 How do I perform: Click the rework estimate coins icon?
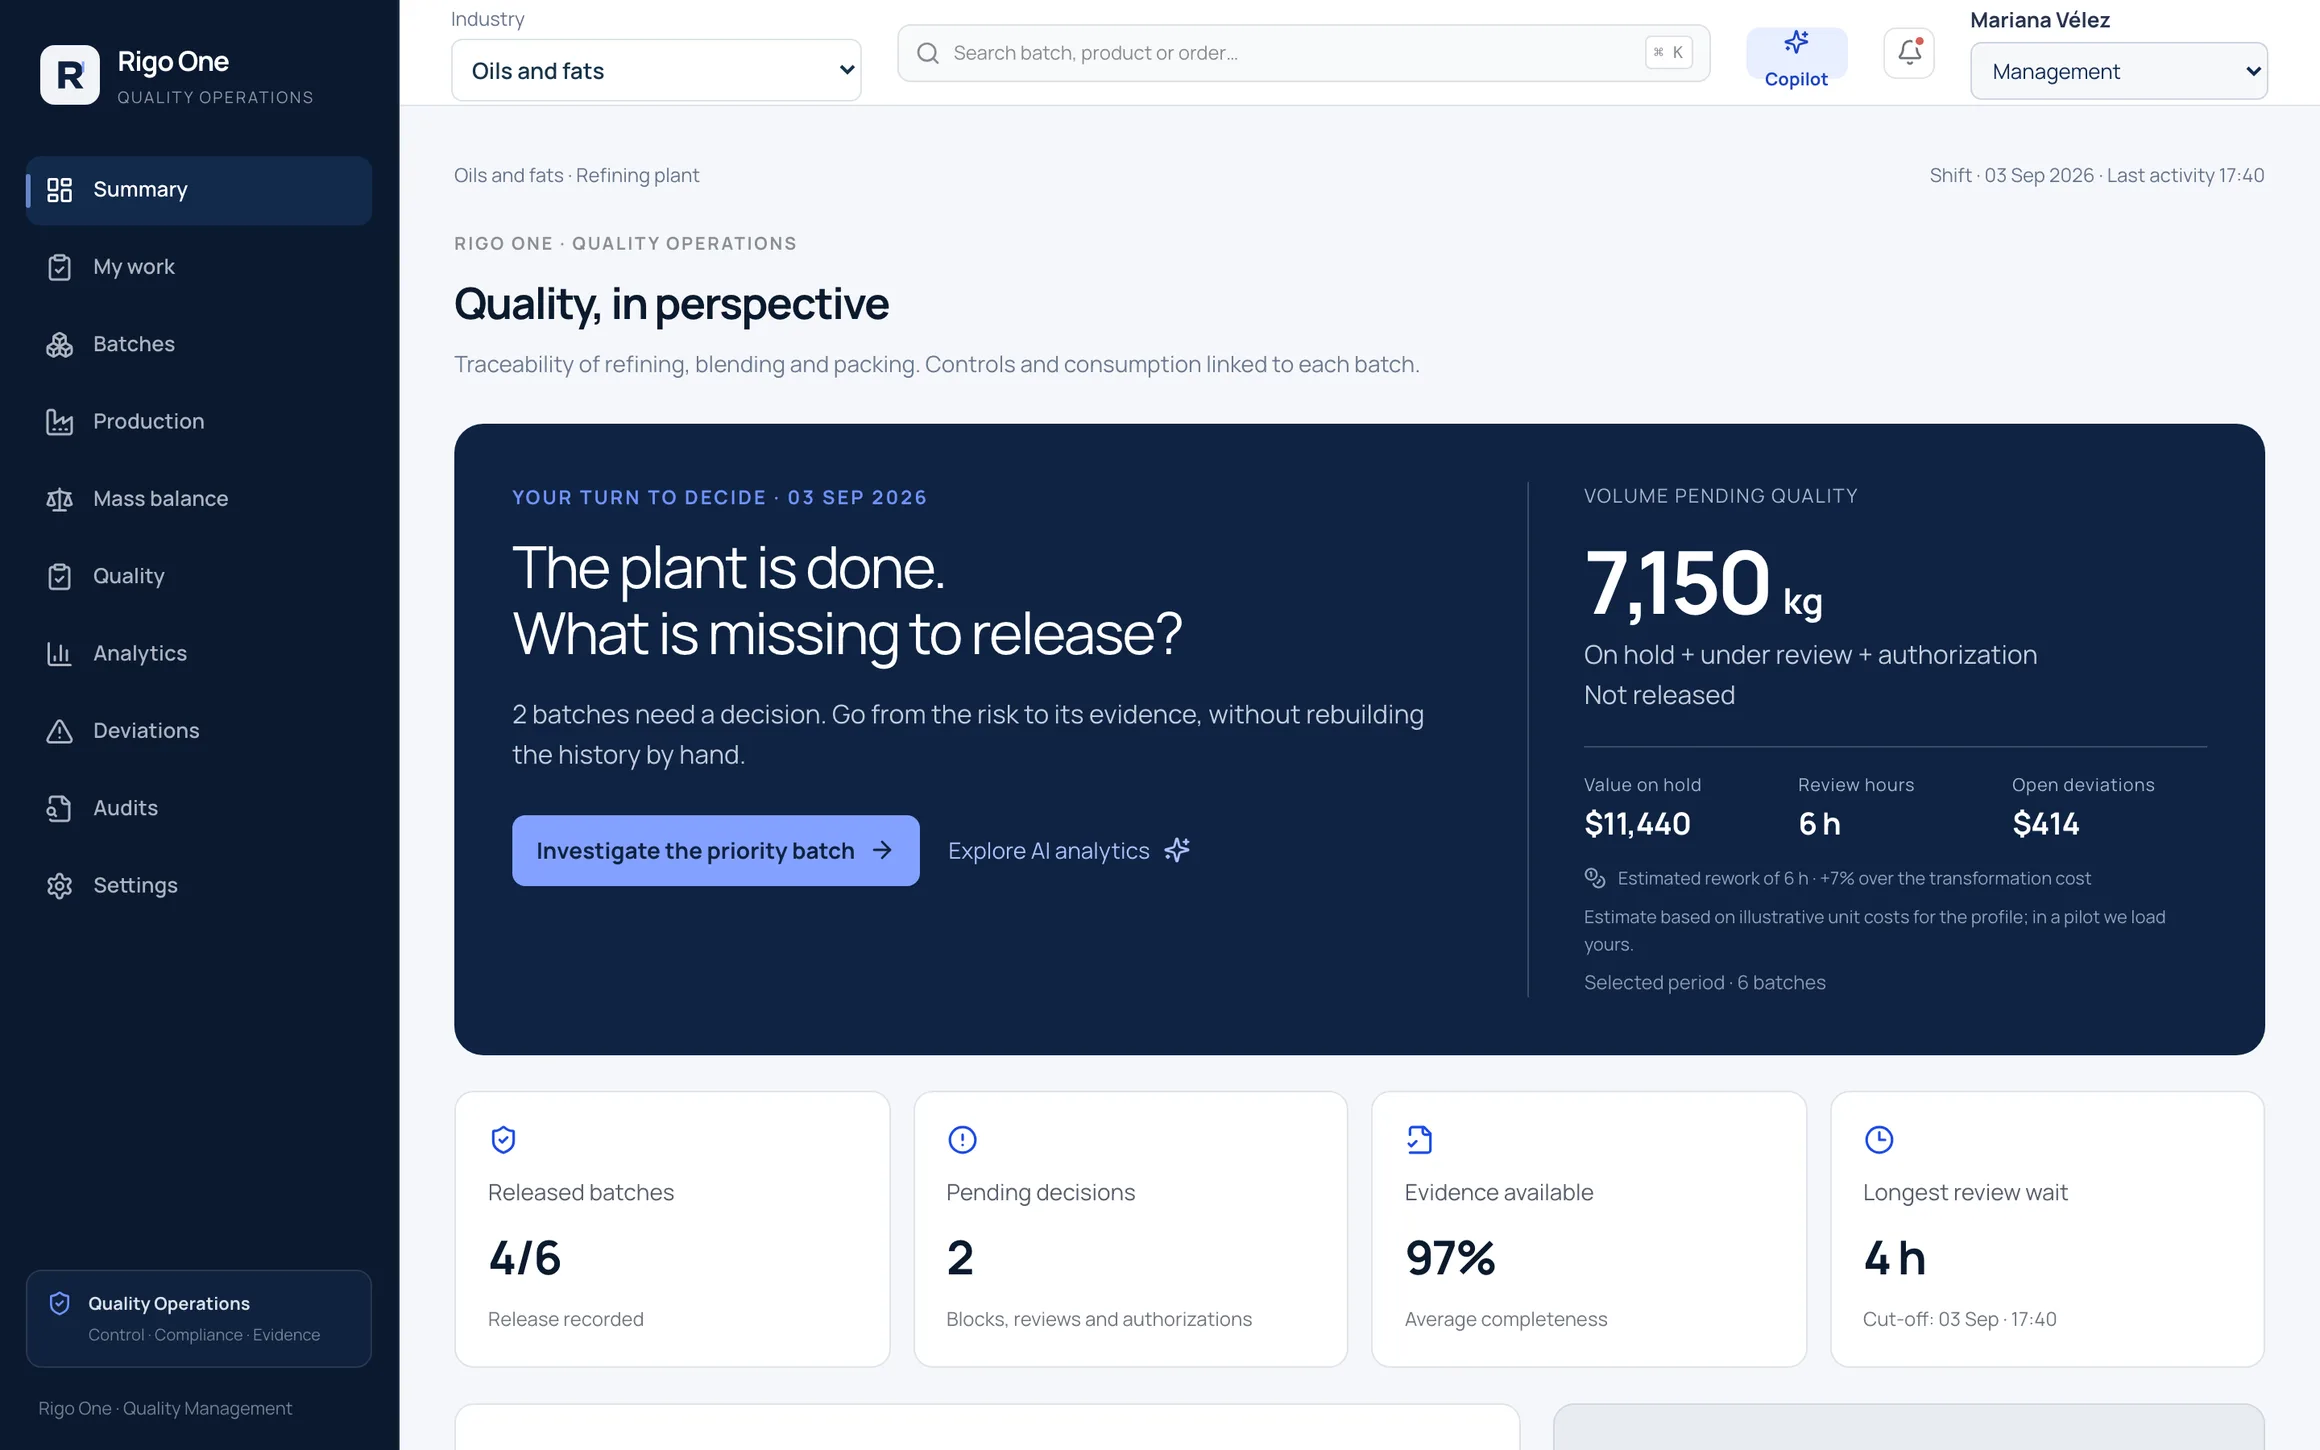[x=1595, y=878]
